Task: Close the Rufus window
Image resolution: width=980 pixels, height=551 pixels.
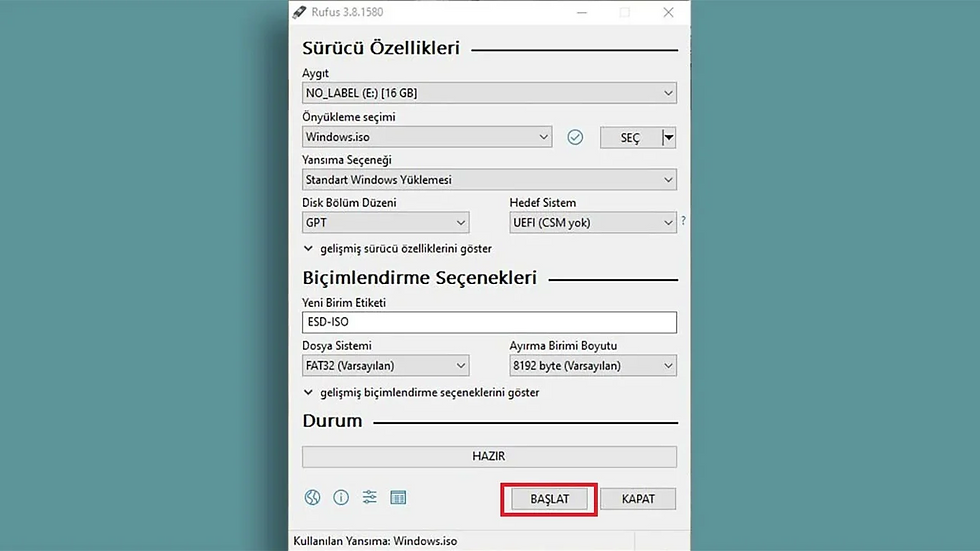Action: pos(668,12)
